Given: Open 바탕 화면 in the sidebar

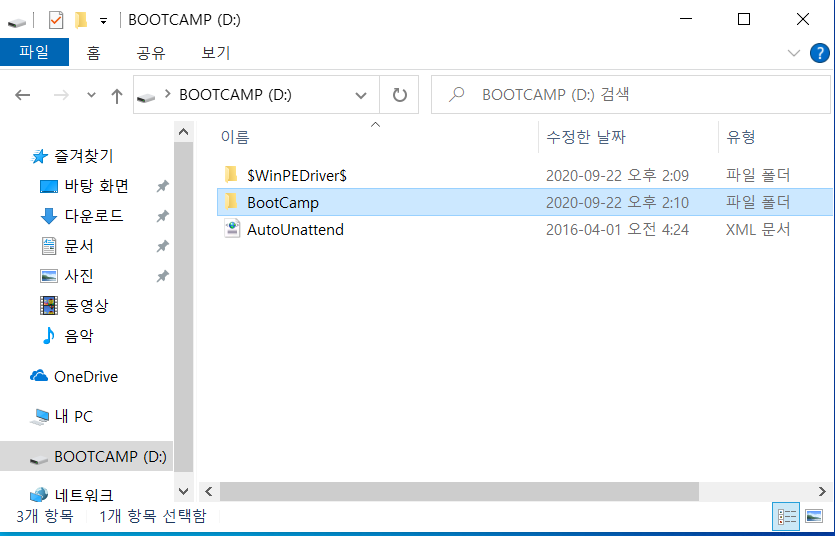Looking at the screenshot, I should coord(96,186).
